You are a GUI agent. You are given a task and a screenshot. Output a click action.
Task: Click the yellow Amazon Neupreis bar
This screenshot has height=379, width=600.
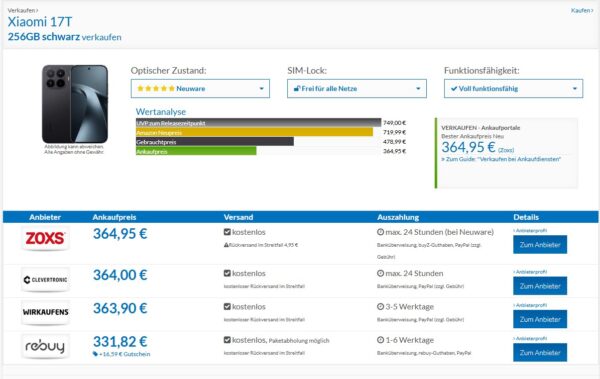point(254,132)
